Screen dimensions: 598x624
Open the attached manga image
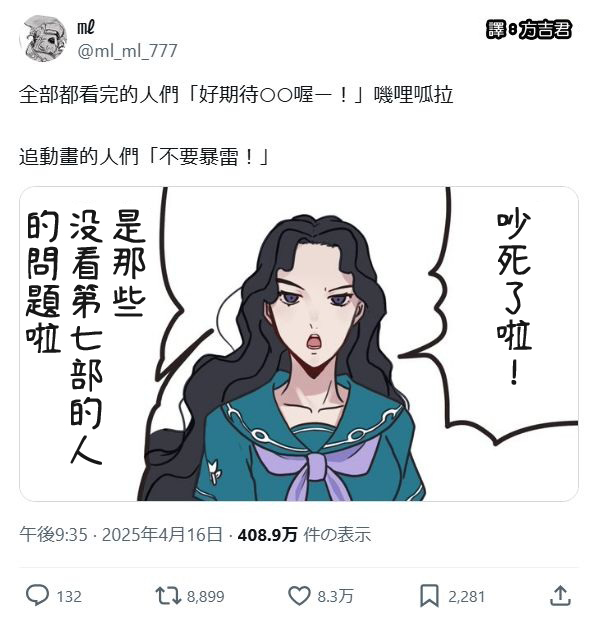(x=299, y=344)
